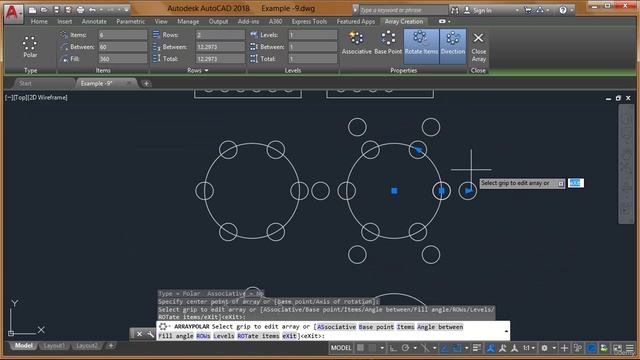Viewport: 640px width, 360px height.
Task: Click the center blue square grip of array
Action: (x=394, y=191)
